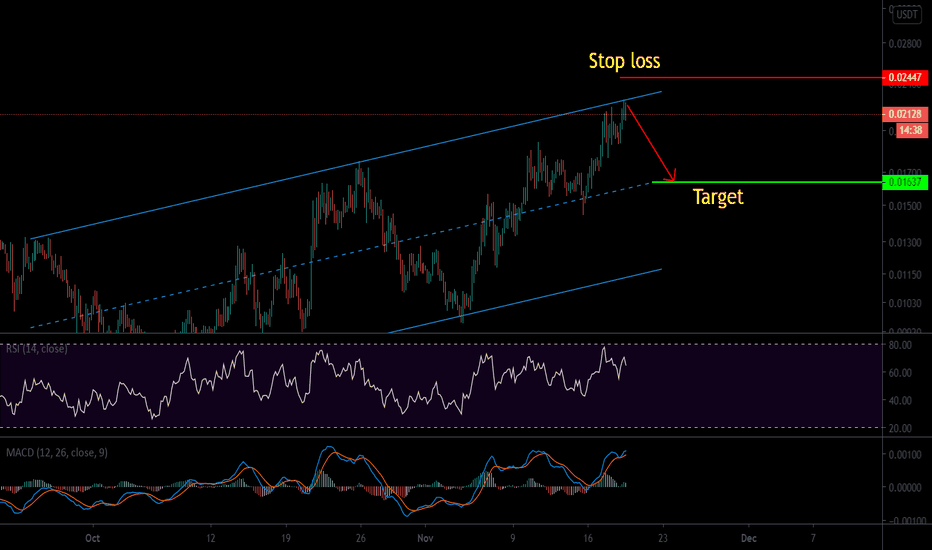Click '16' on the time axis

click(x=588, y=538)
